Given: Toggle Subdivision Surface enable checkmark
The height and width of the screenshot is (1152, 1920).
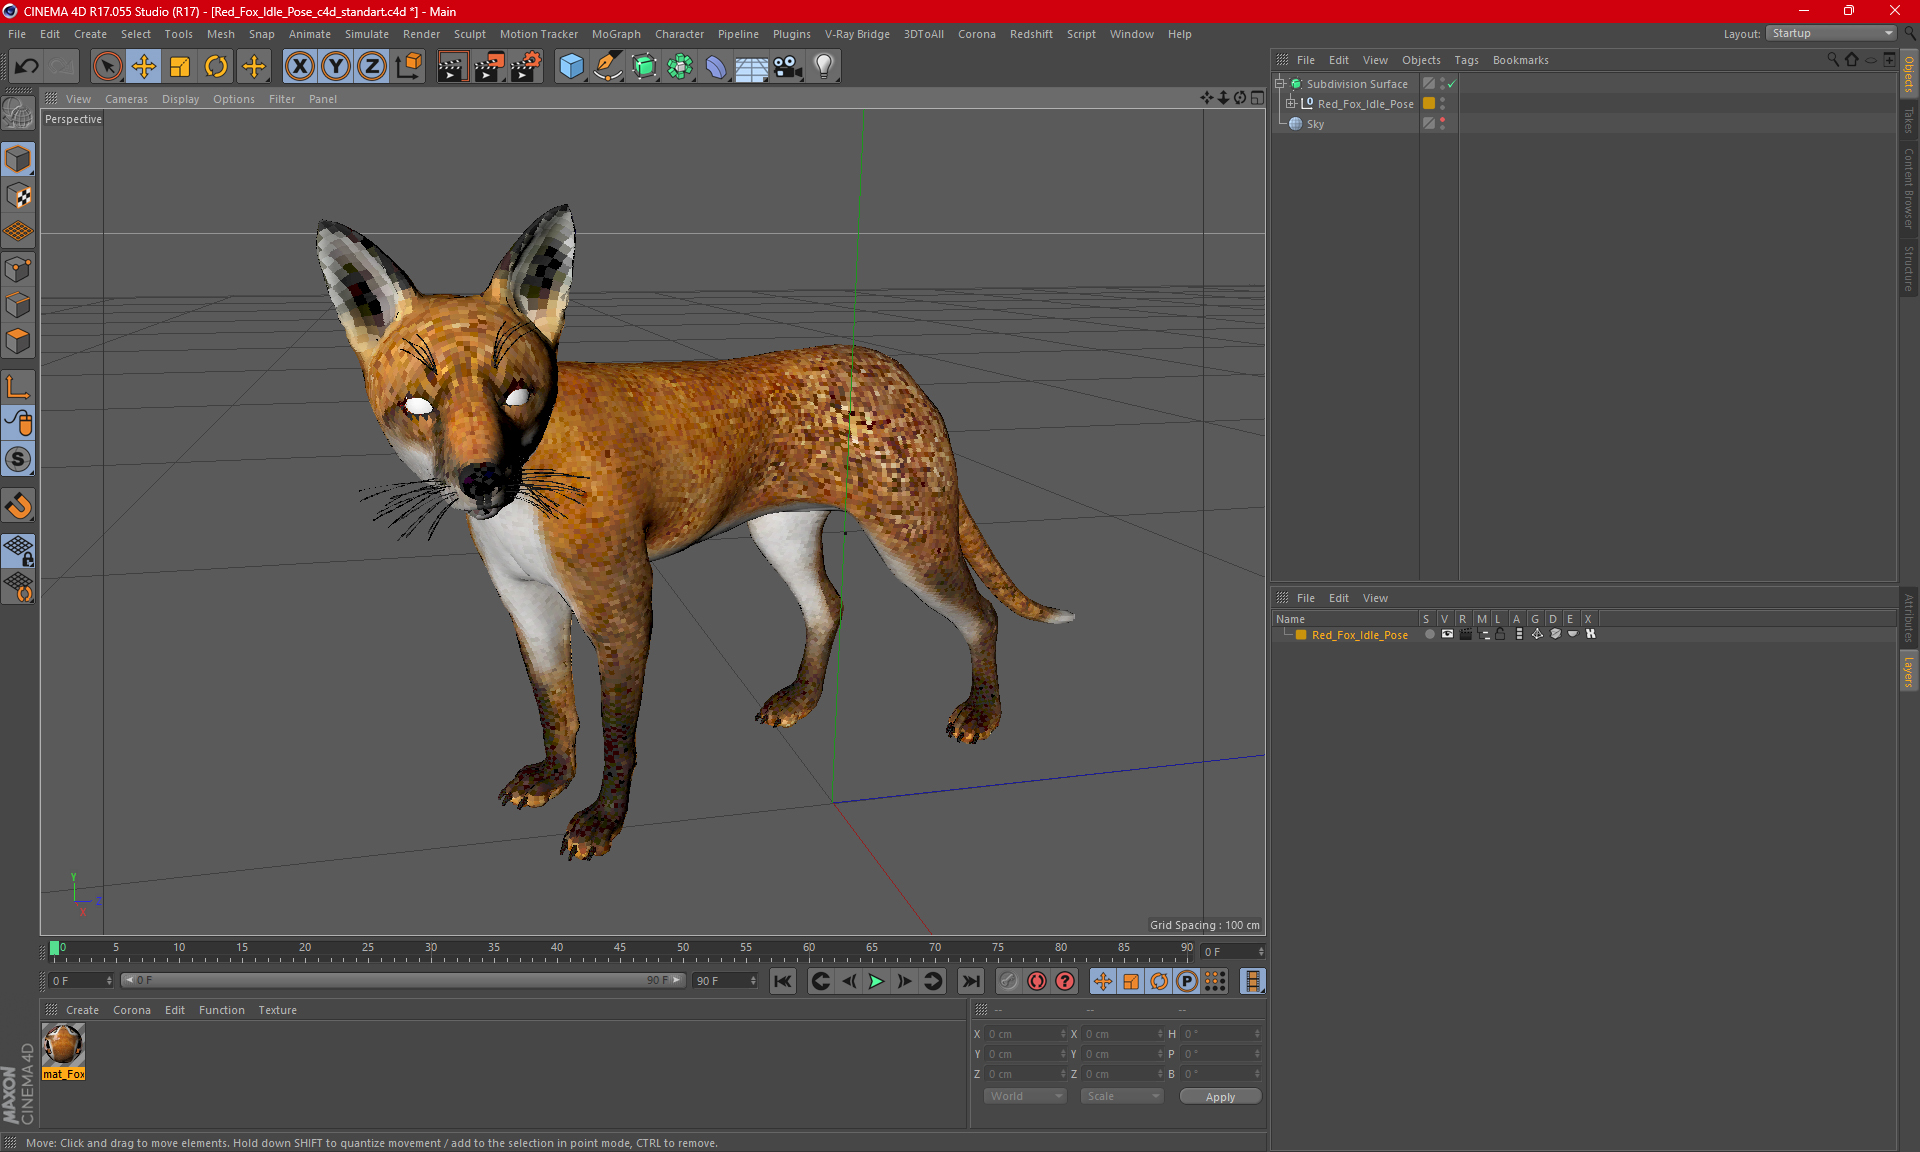Looking at the screenshot, I should (1451, 84).
